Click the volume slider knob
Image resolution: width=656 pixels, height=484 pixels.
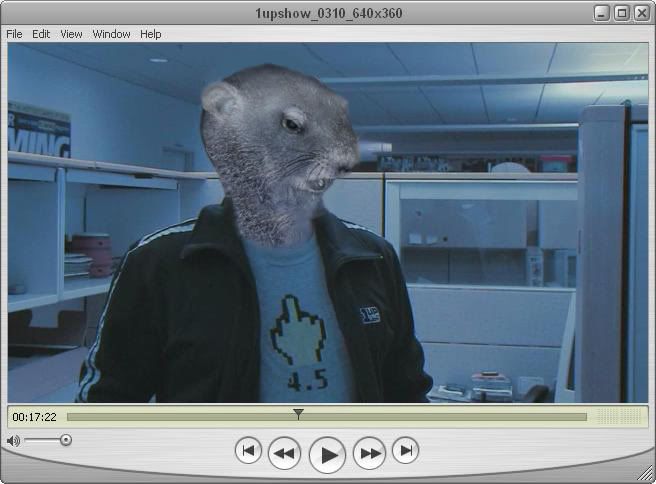pos(66,440)
